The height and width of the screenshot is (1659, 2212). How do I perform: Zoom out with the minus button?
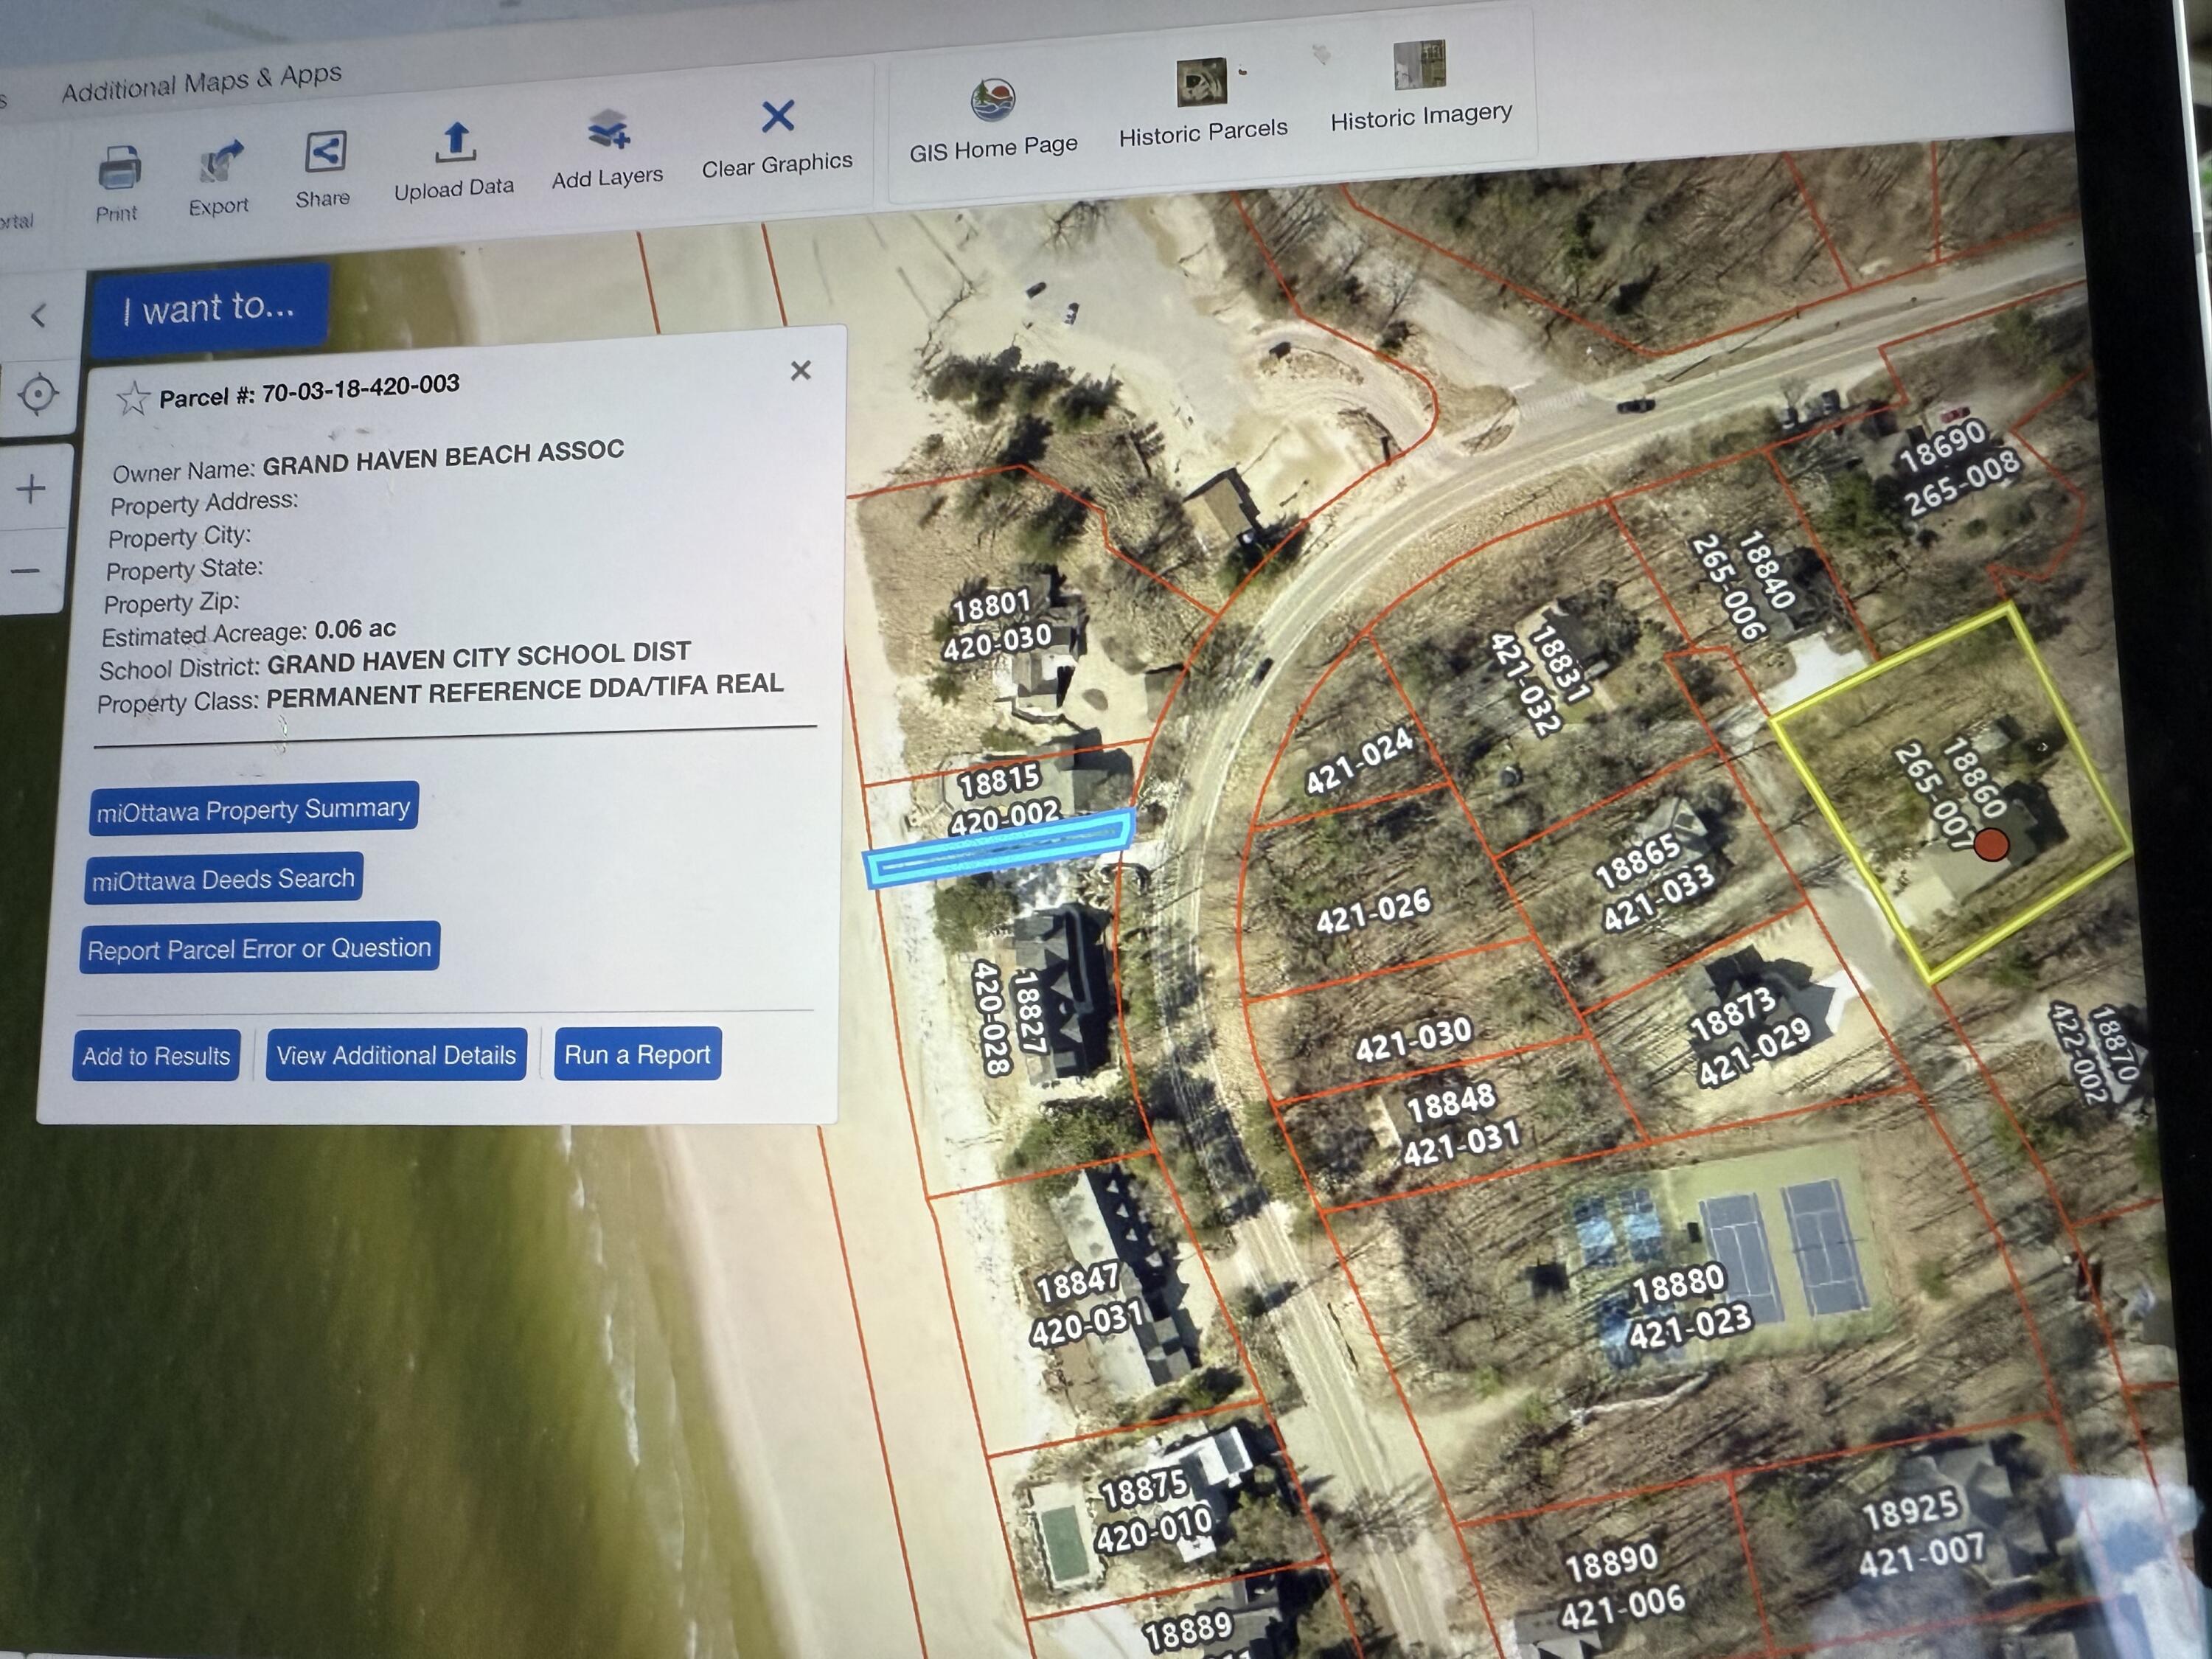[x=26, y=571]
